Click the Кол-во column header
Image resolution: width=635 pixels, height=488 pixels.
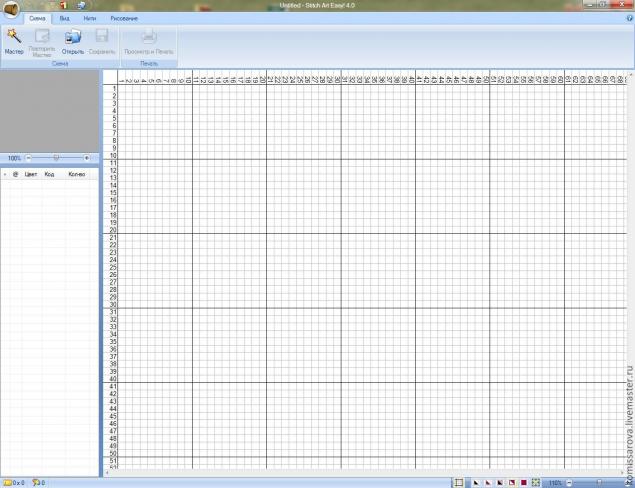[77, 174]
